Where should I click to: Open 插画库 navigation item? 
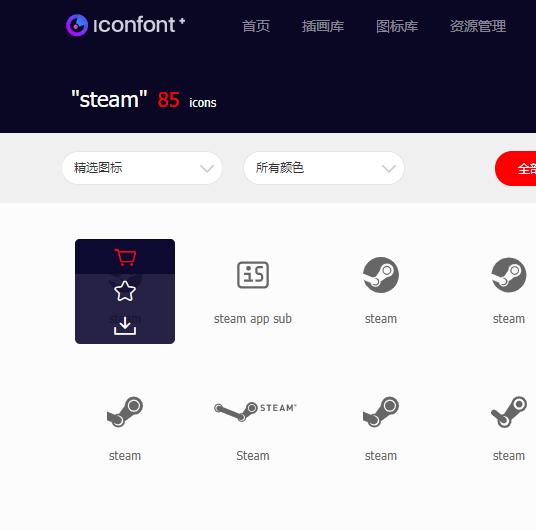click(323, 26)
